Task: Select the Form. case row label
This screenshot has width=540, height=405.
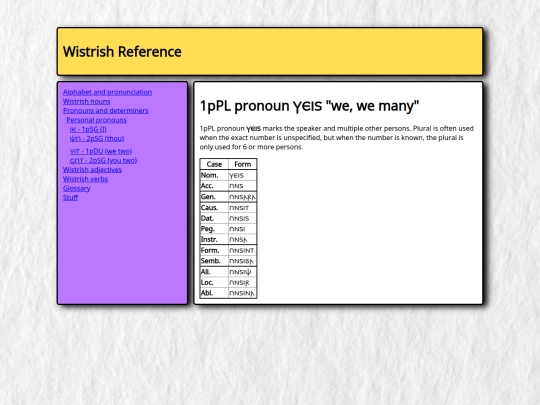Action: (214, 250)
